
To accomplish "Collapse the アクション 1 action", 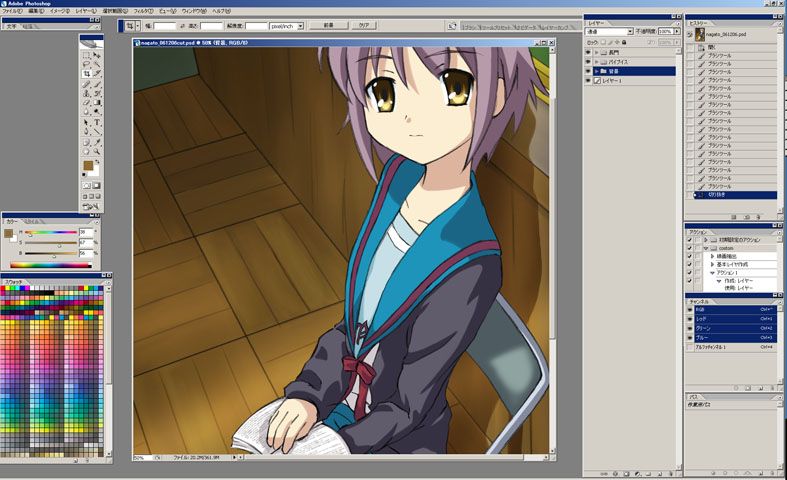I will tap(712, 273).
